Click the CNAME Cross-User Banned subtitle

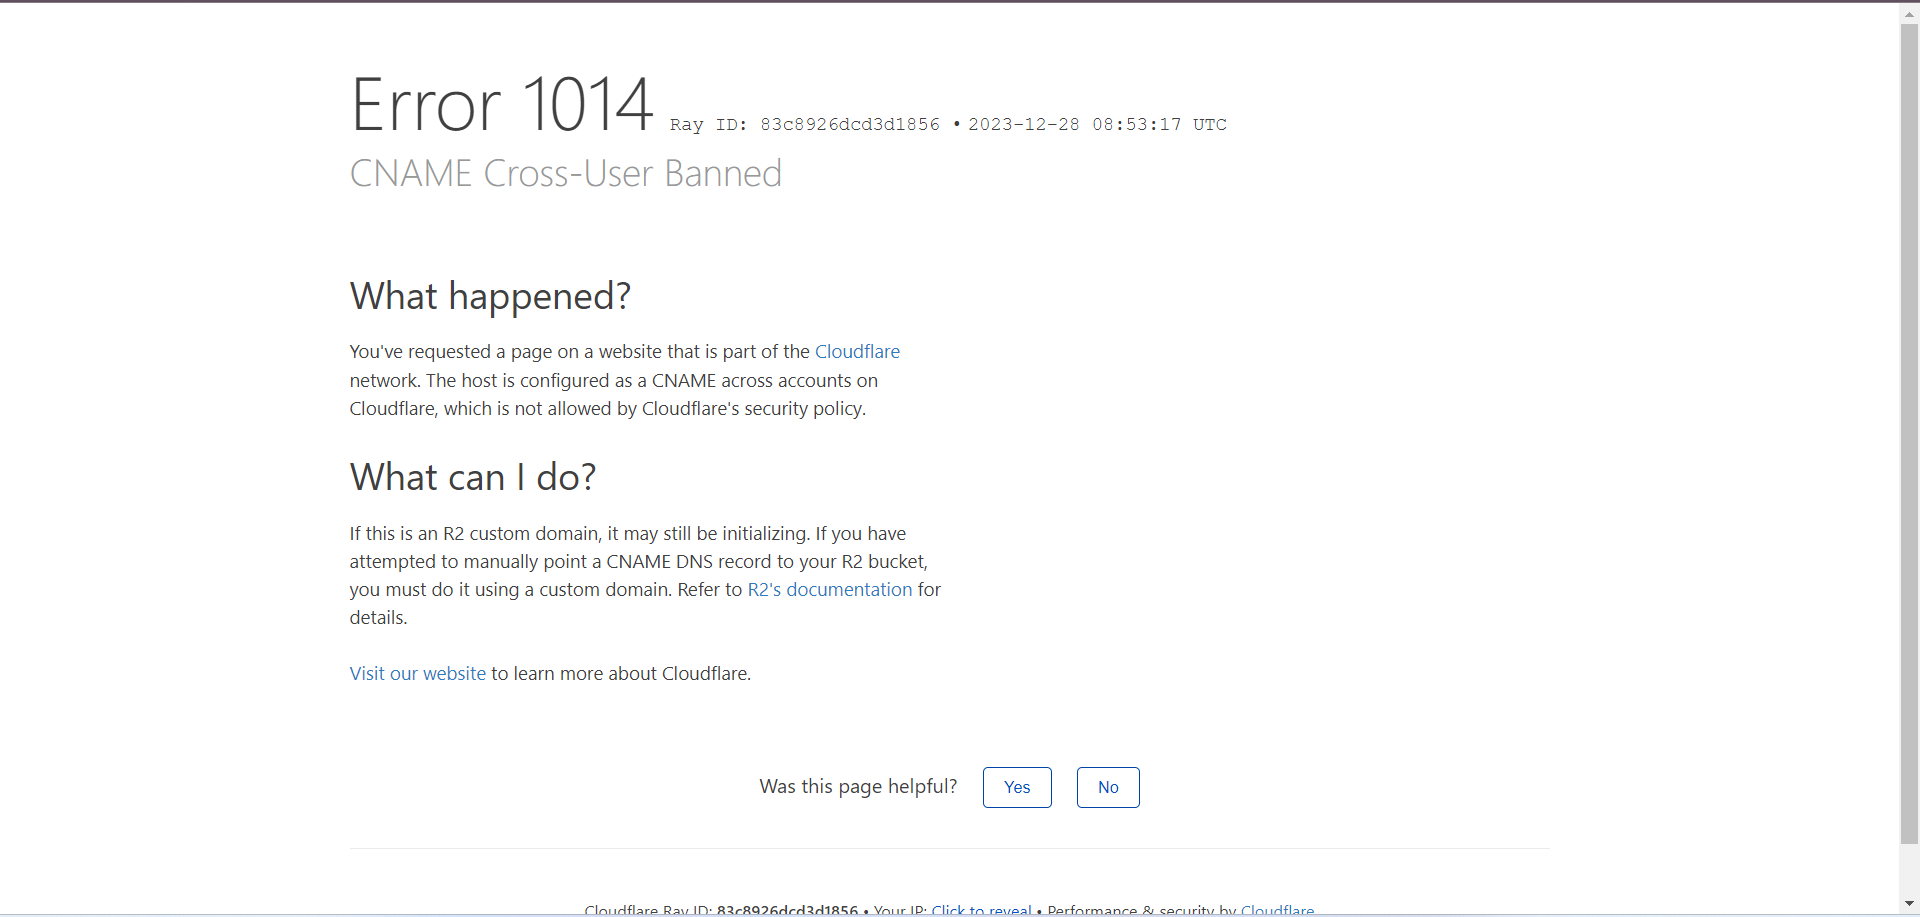(x=566, y=174)
